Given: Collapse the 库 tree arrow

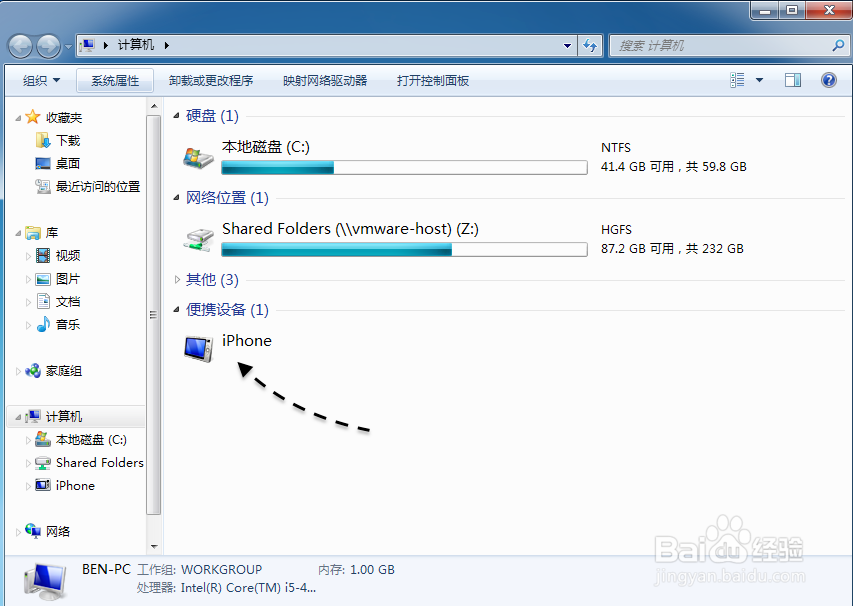Looking at the screenshot, I should tap(18, 233).
